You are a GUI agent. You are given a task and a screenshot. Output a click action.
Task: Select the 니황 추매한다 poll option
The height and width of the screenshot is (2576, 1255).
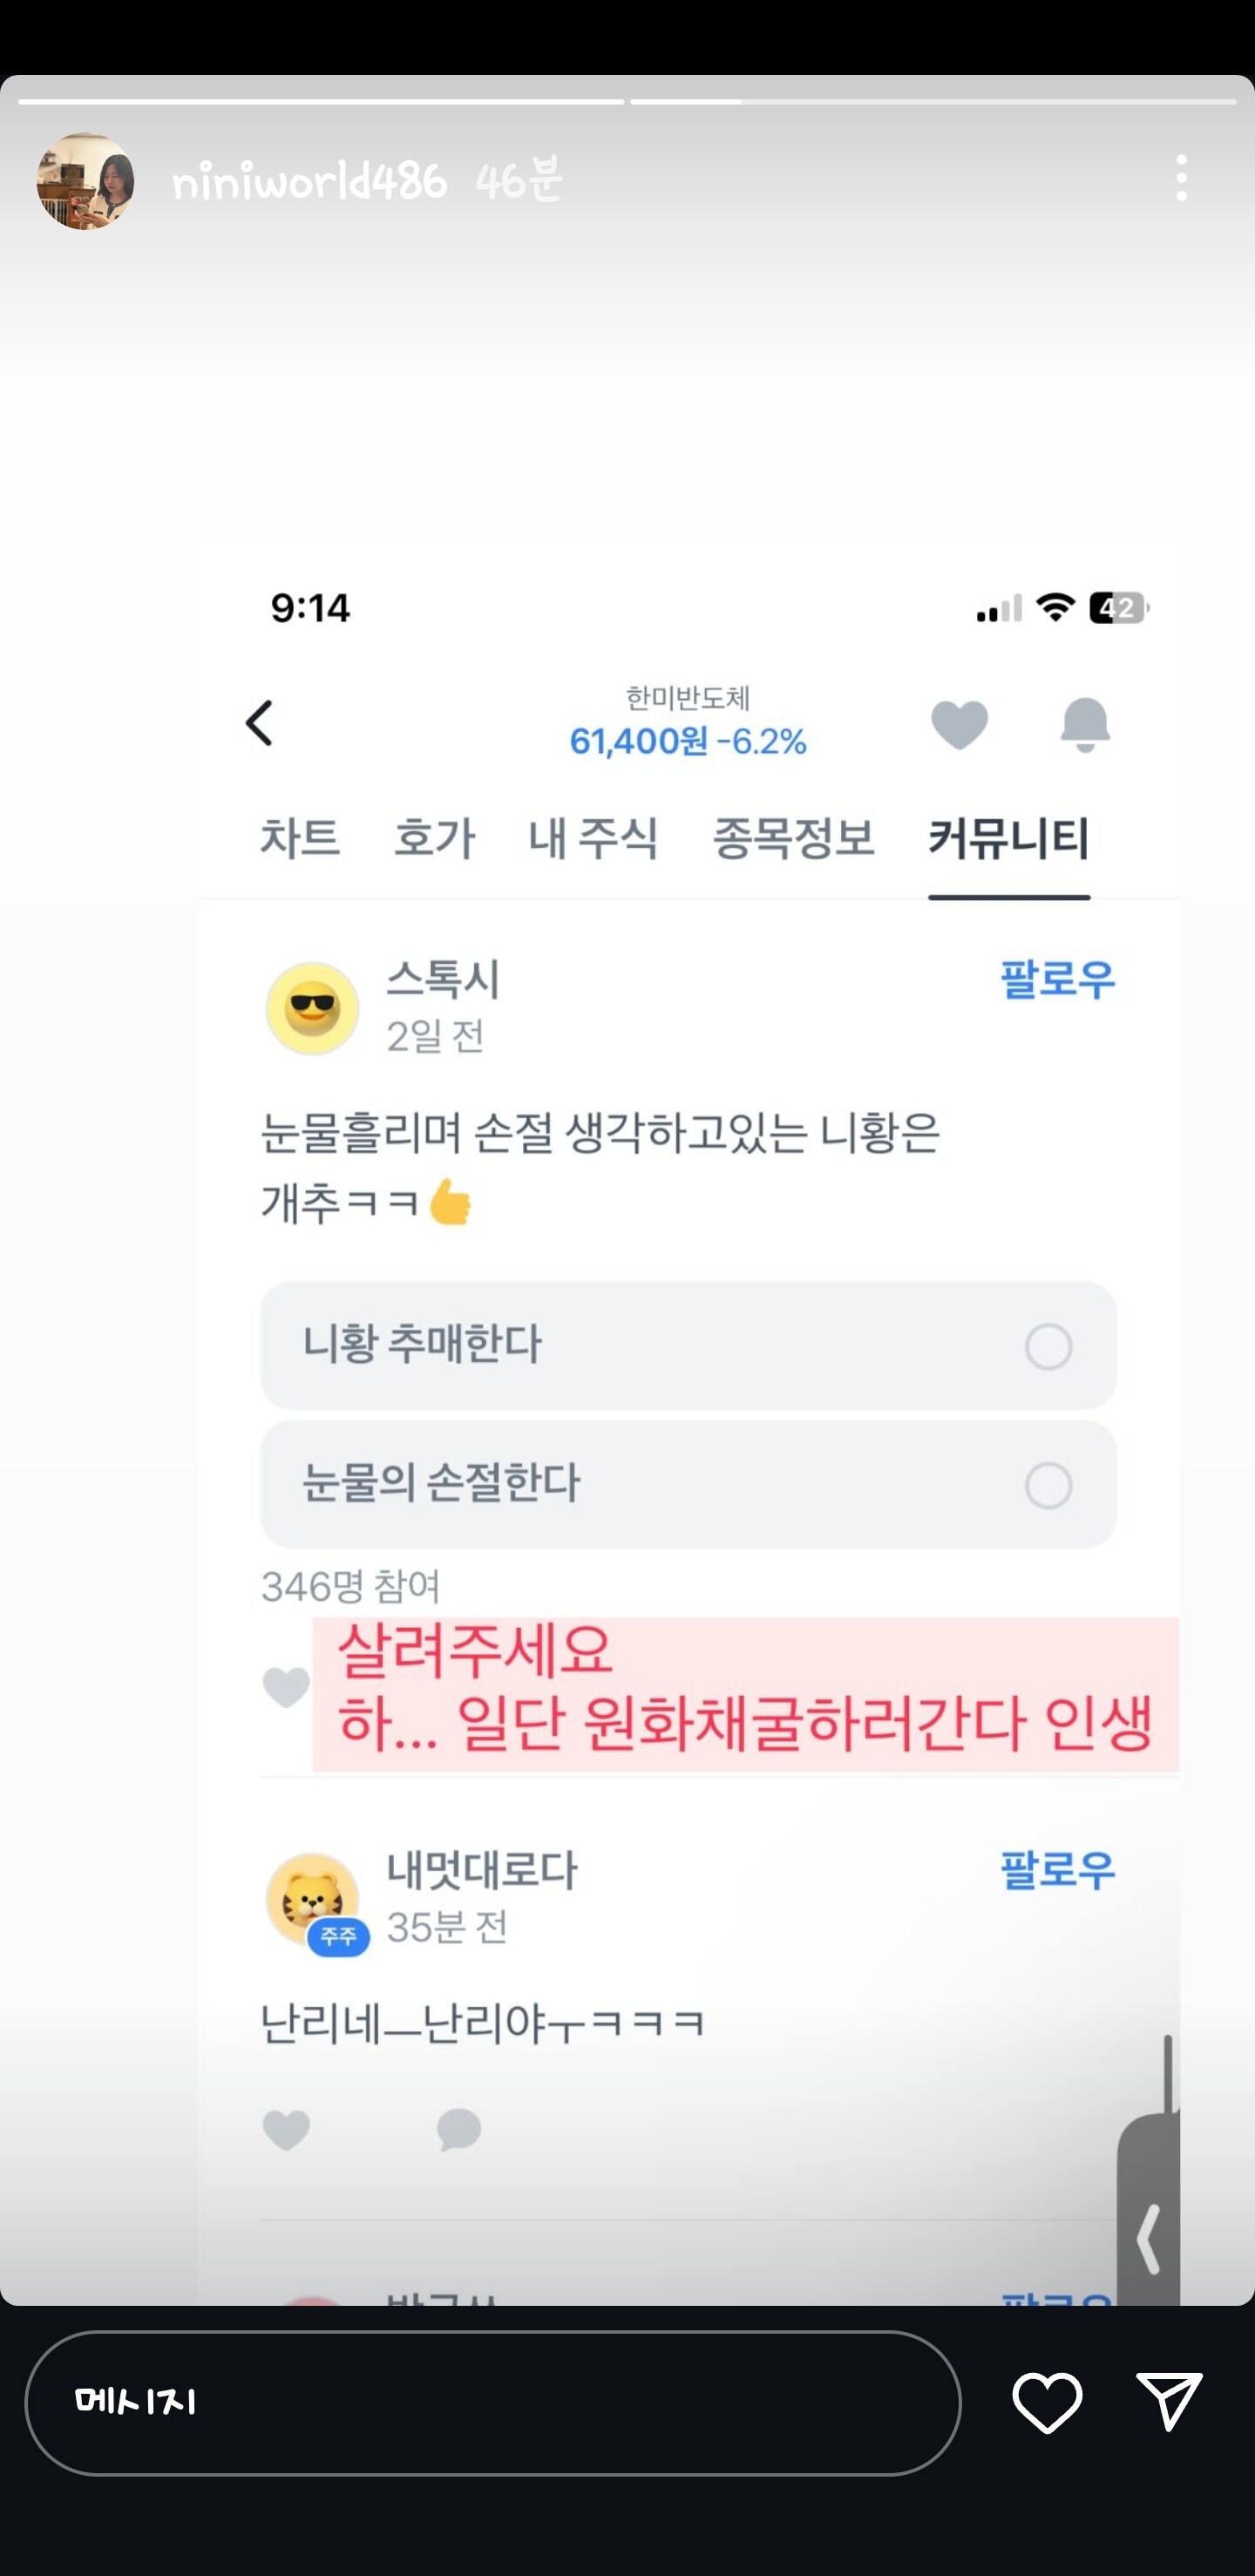(688, 1345)
